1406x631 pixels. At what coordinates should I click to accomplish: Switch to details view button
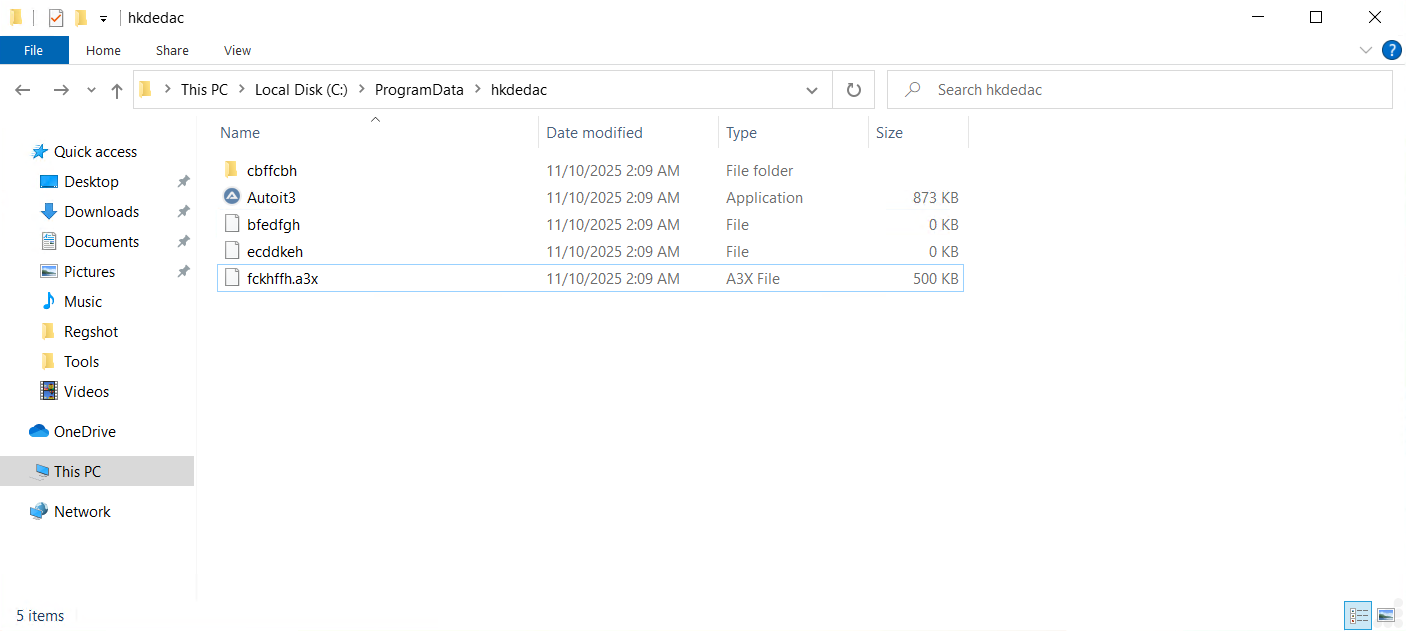click(1358, 615)
